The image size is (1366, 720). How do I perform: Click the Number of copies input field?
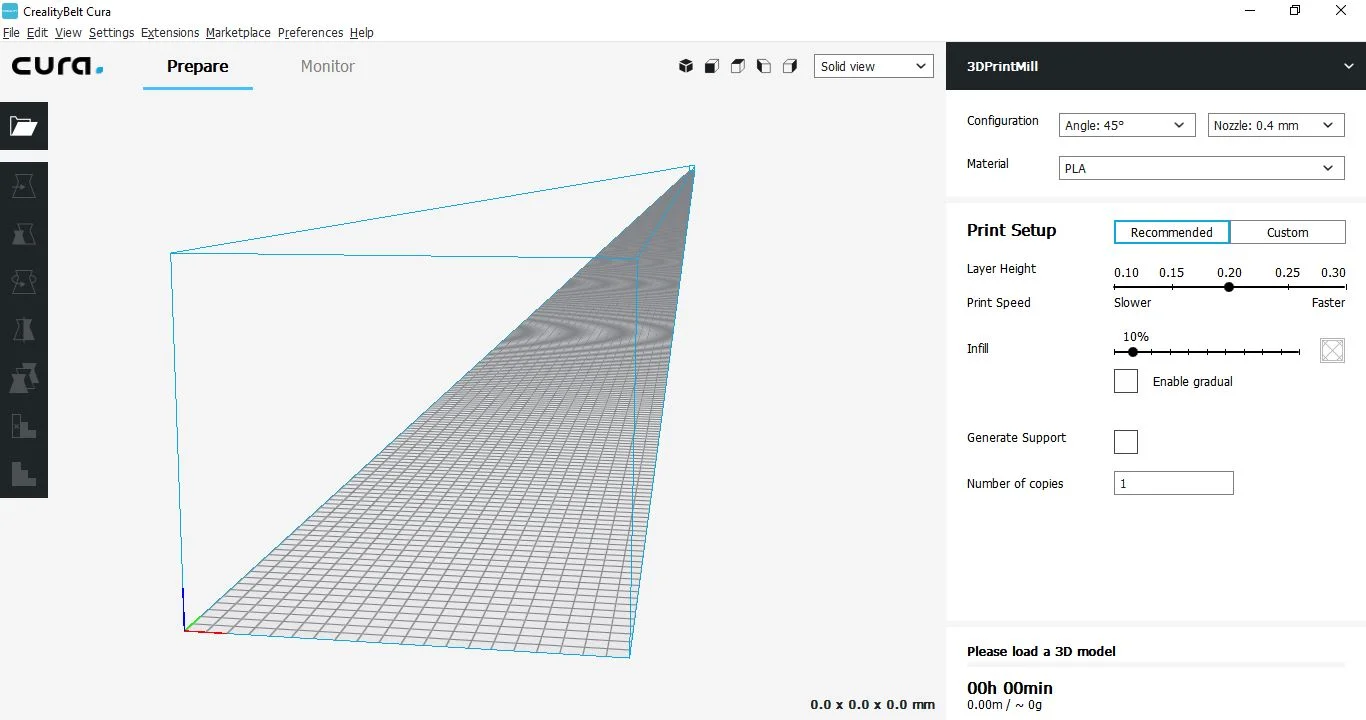click(x=1174, y=483)
